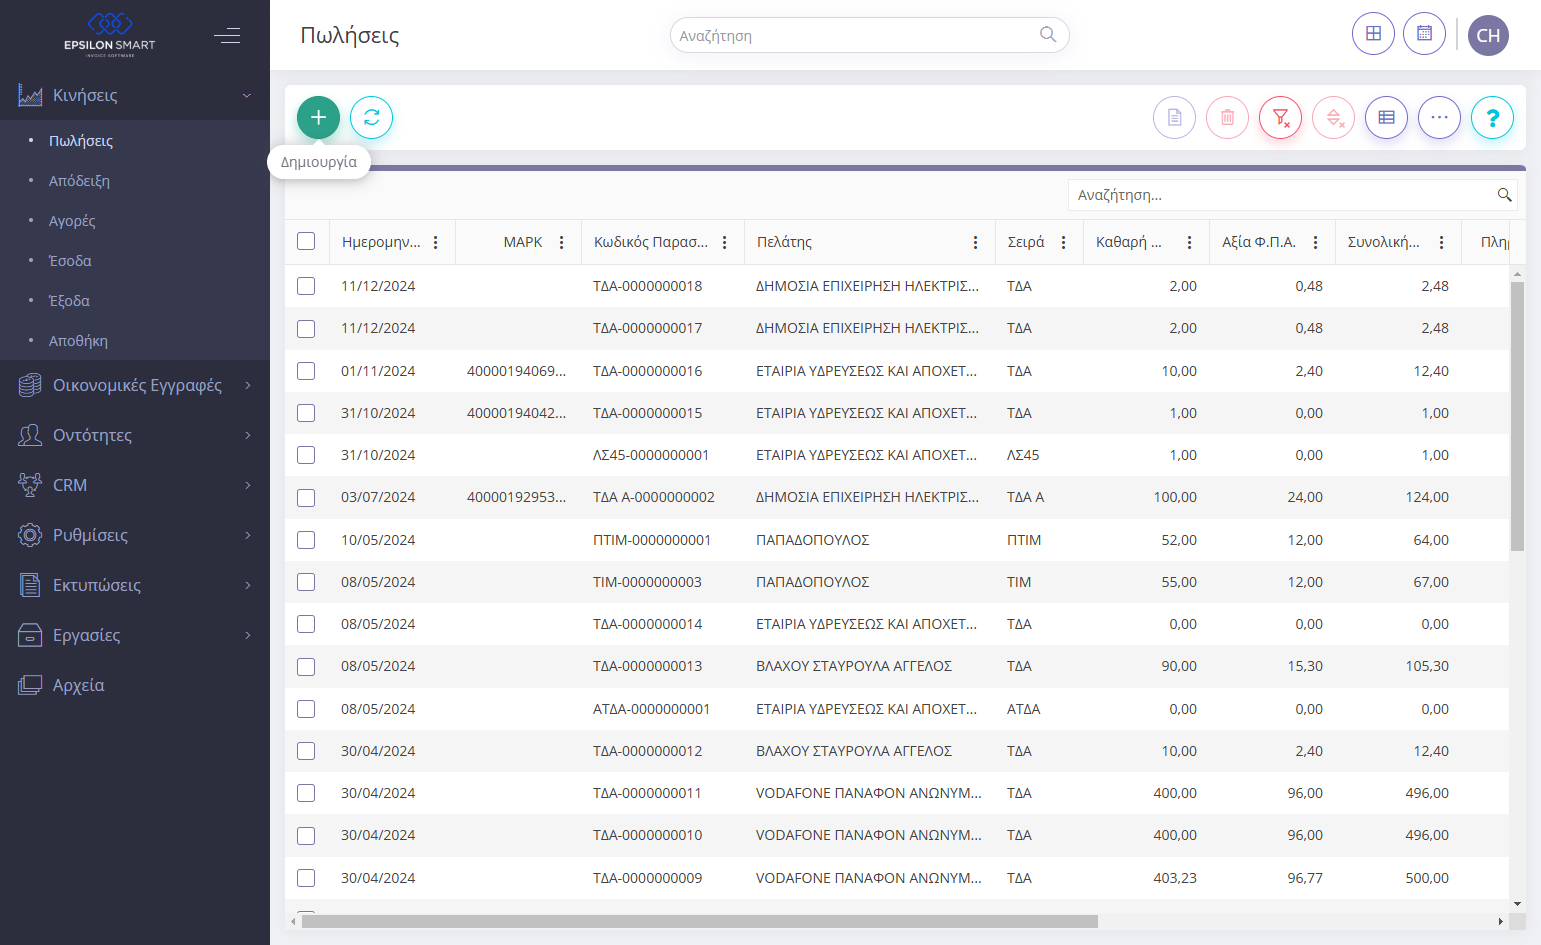
Task: Expand the CRM menu
Action: (135, 485)
